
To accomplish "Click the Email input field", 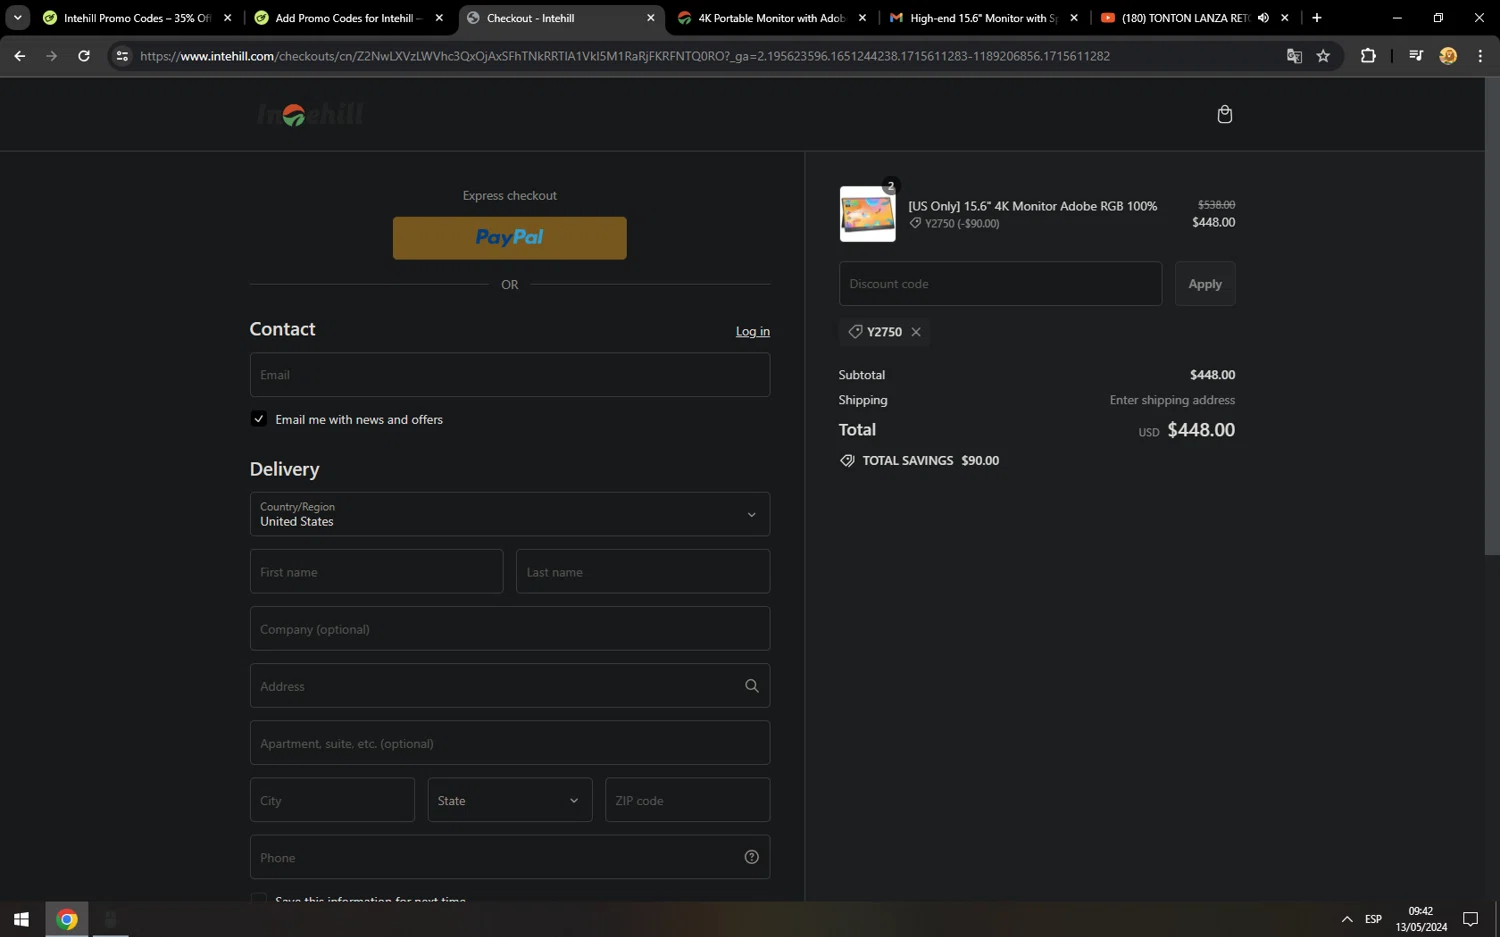I will 510,375.
